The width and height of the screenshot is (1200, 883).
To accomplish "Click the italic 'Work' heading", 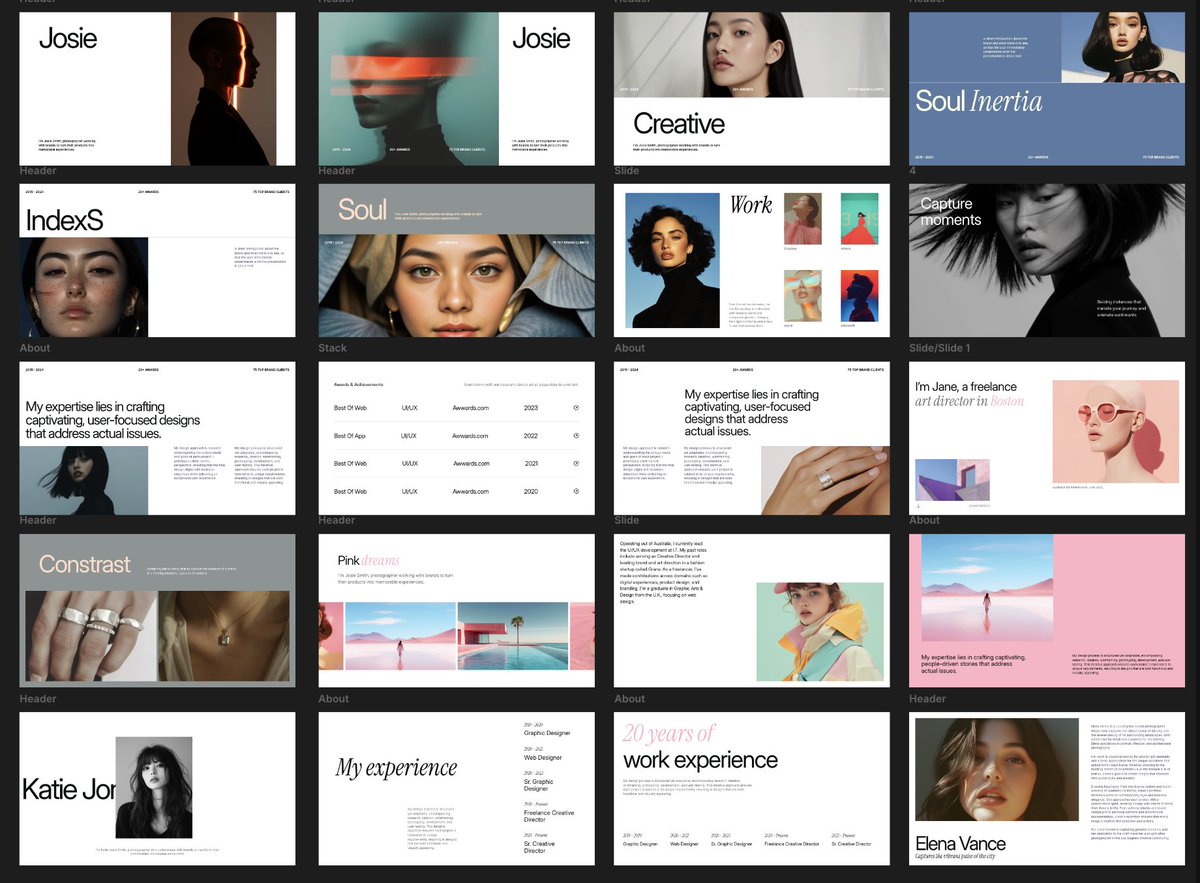I will [750, 205].
